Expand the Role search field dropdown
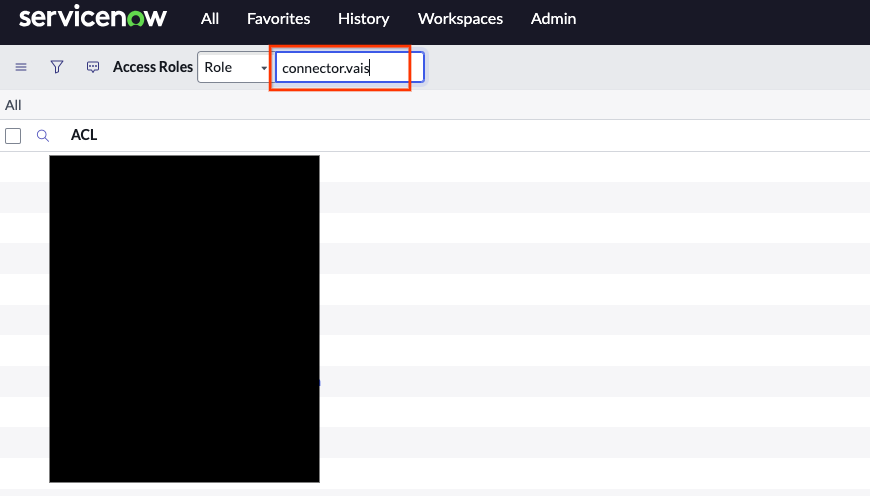Image resolution: width=870 pixels, height=496 pixels. coord(236,67)
